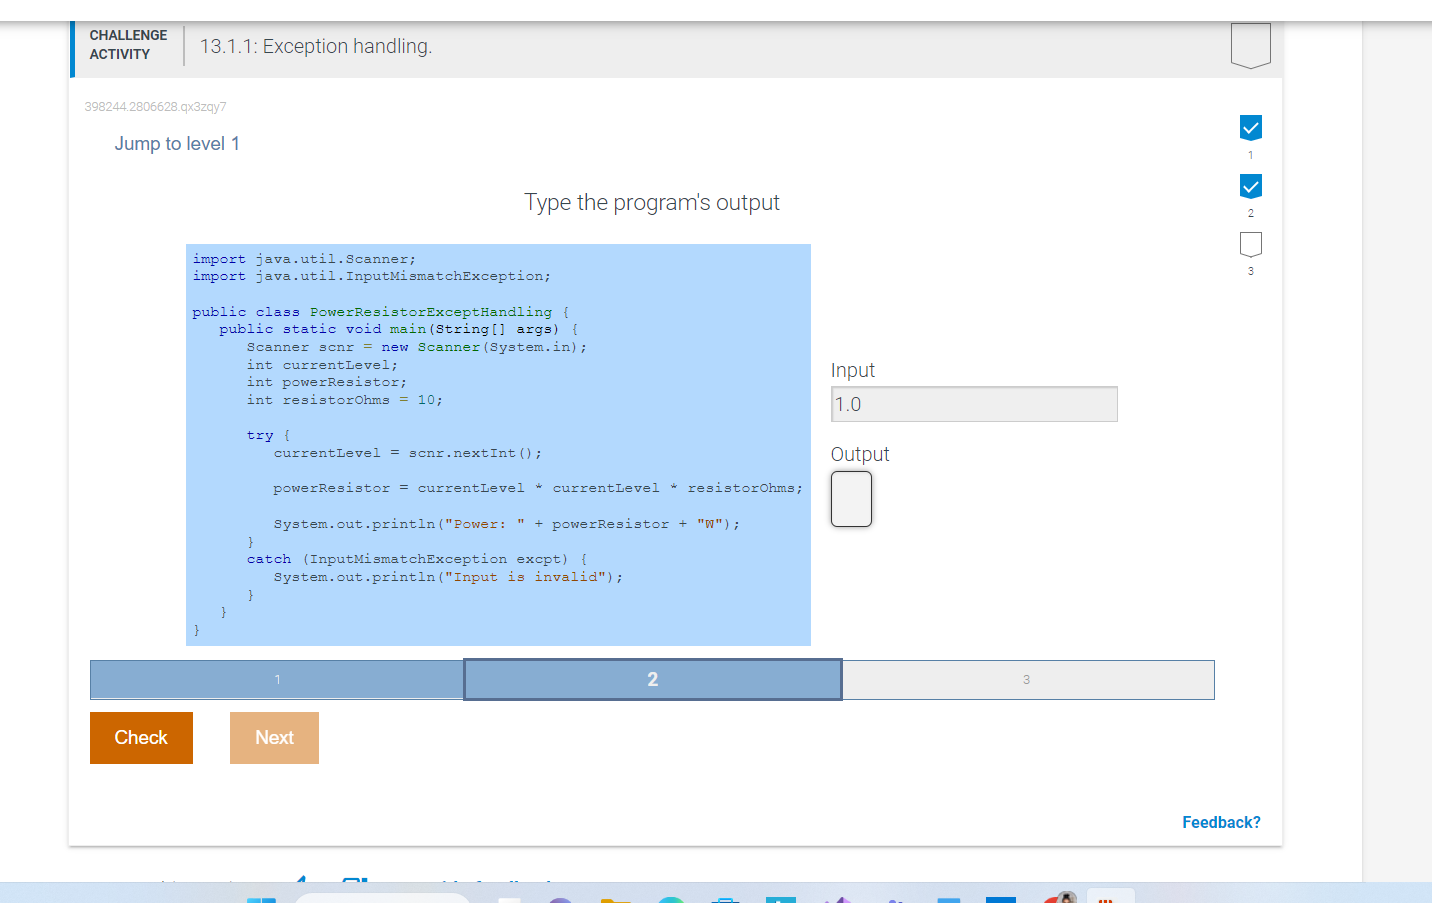This screenshot has height=903, width=1432.
Task: Click the Next button
Action: click(274, 738)
